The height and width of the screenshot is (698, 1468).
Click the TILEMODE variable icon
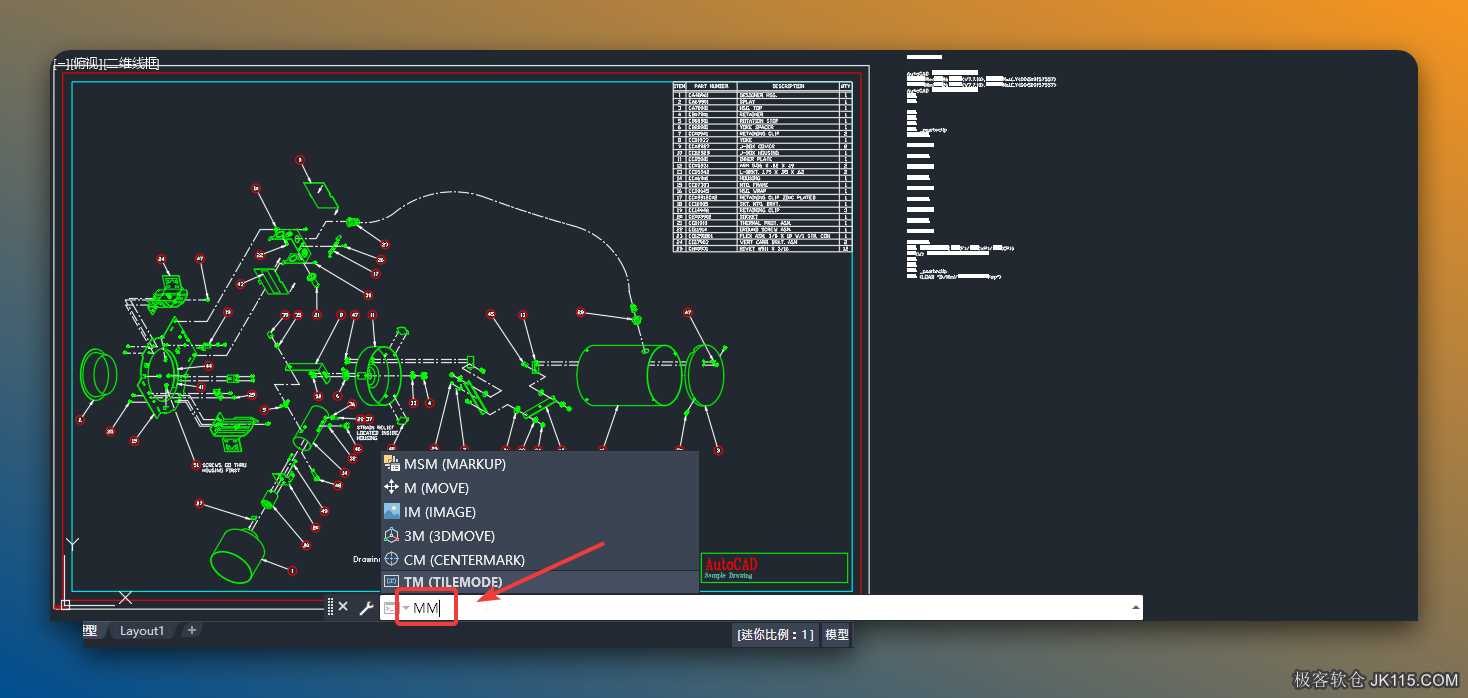click(x=392, y=582)
